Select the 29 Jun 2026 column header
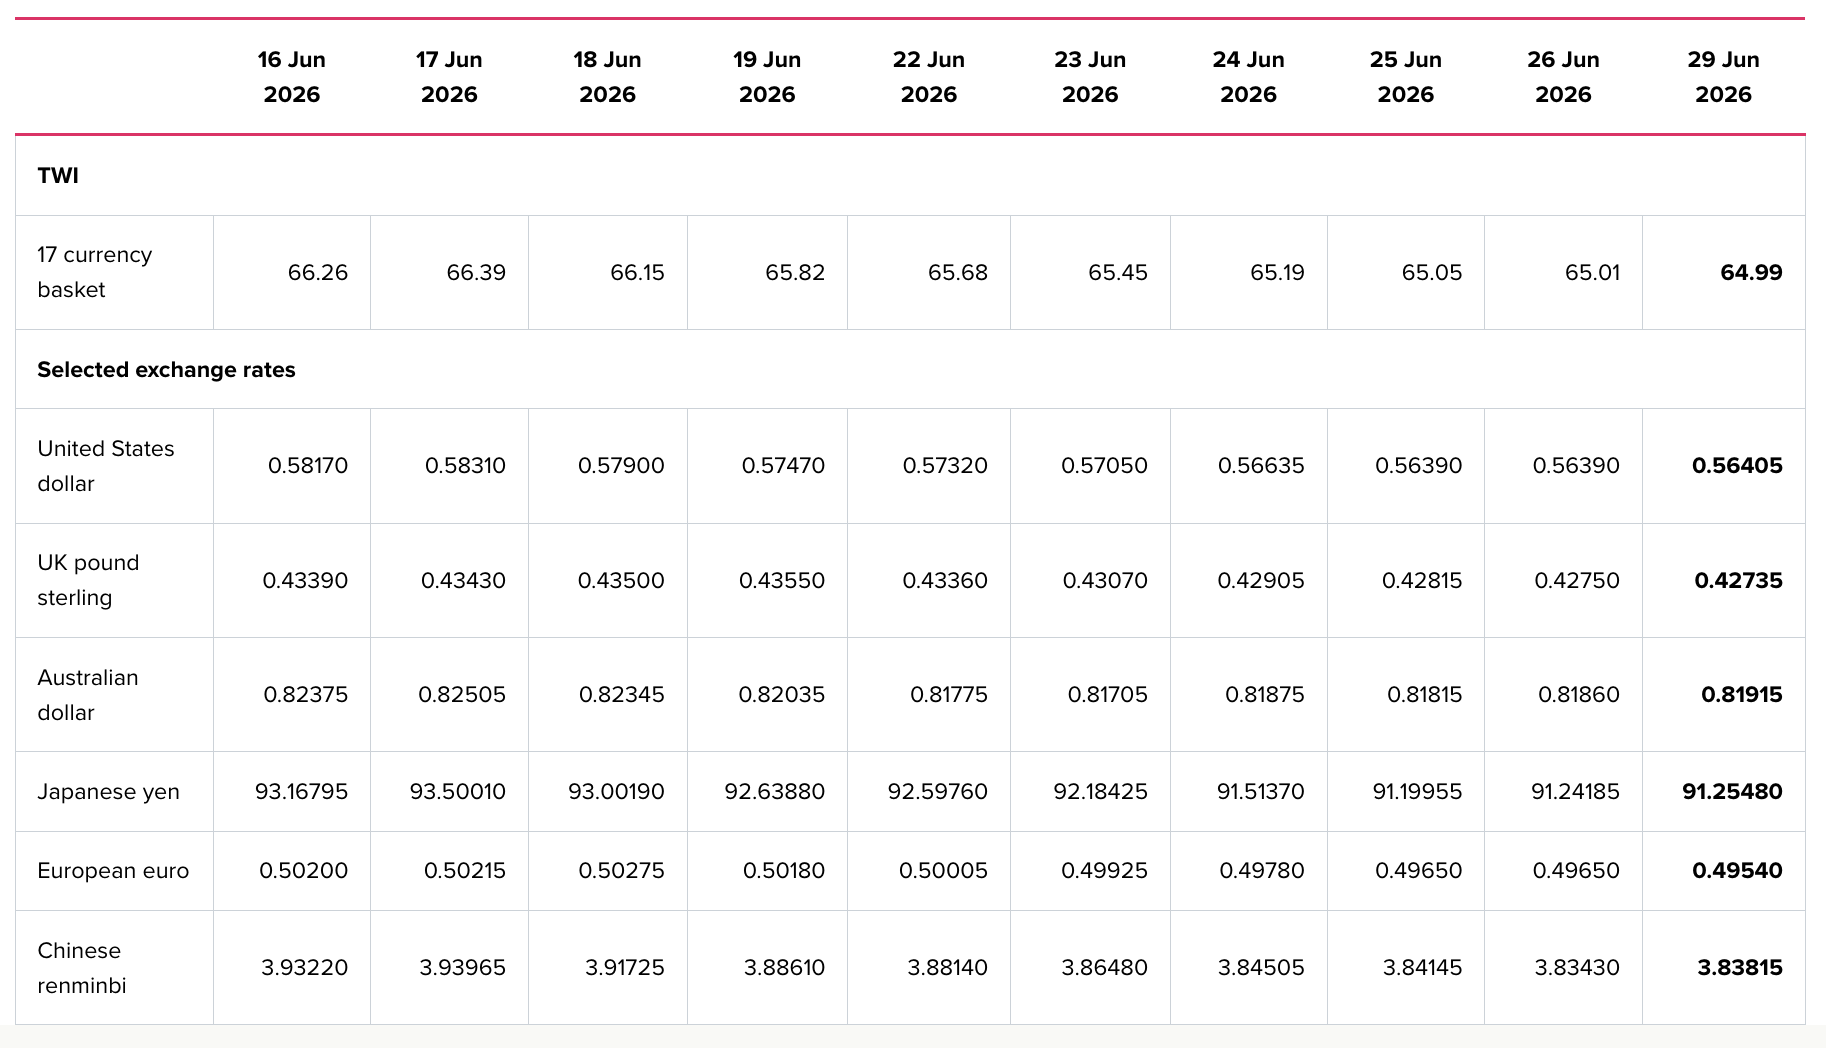Viewport: 1826px width, 1048px height. [x=1723, y=77]
